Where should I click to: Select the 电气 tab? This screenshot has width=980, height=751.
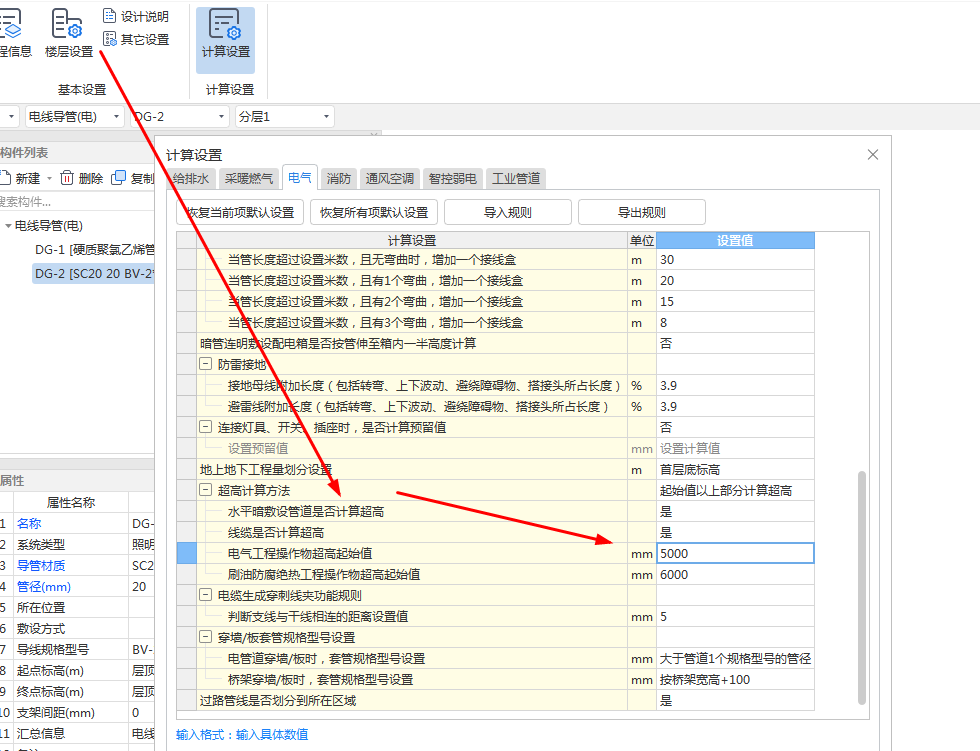(x=300, y=177)
